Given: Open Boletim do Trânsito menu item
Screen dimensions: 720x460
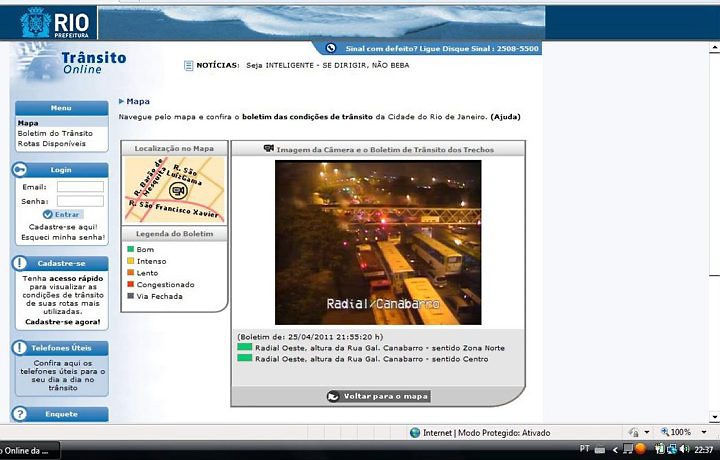Looking at the screenshot, I should pyautogui.click(x=55, y=133).
